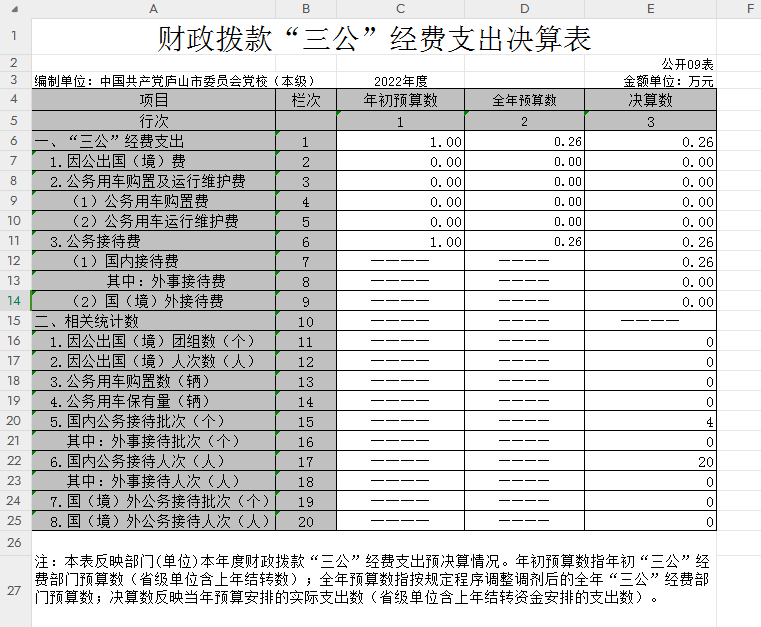Select column A header

(x=153, y=8)
